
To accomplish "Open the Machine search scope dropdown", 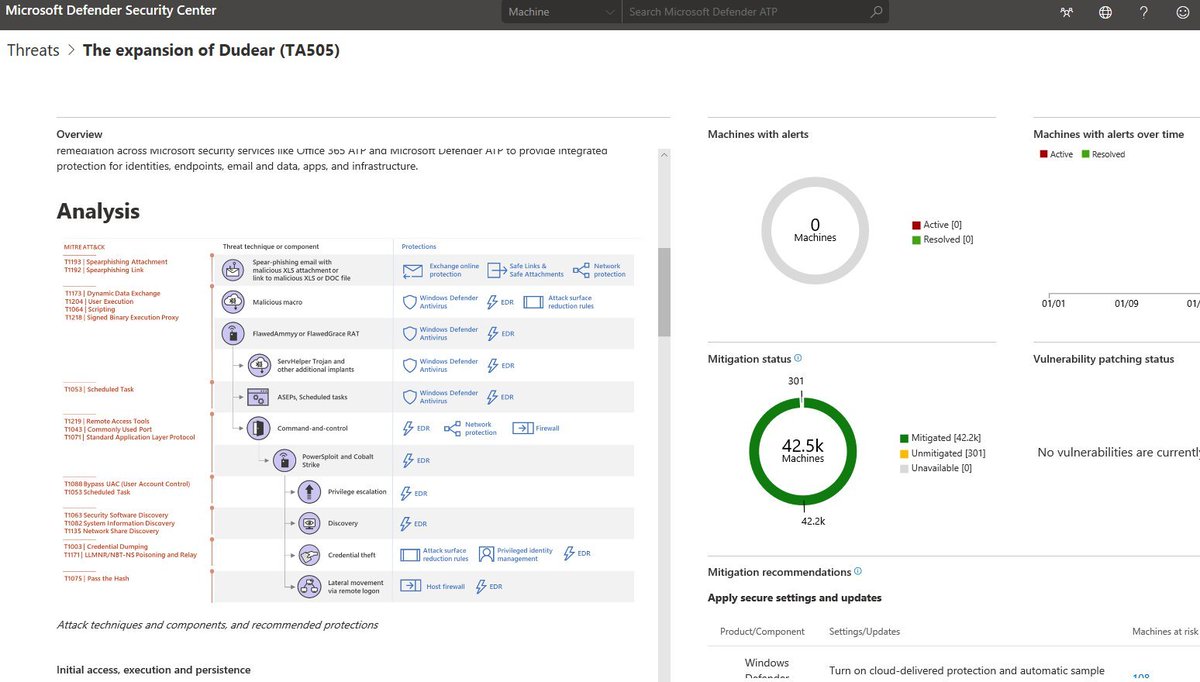I will click(x=561, y=12).
